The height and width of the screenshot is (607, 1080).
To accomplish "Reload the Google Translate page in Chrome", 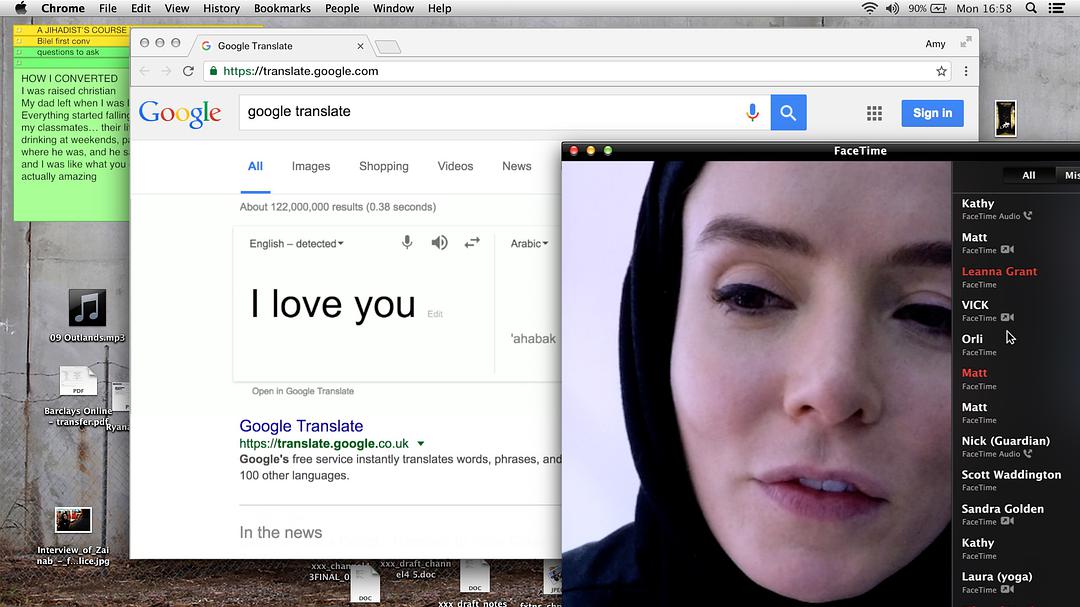I will 188,71.
